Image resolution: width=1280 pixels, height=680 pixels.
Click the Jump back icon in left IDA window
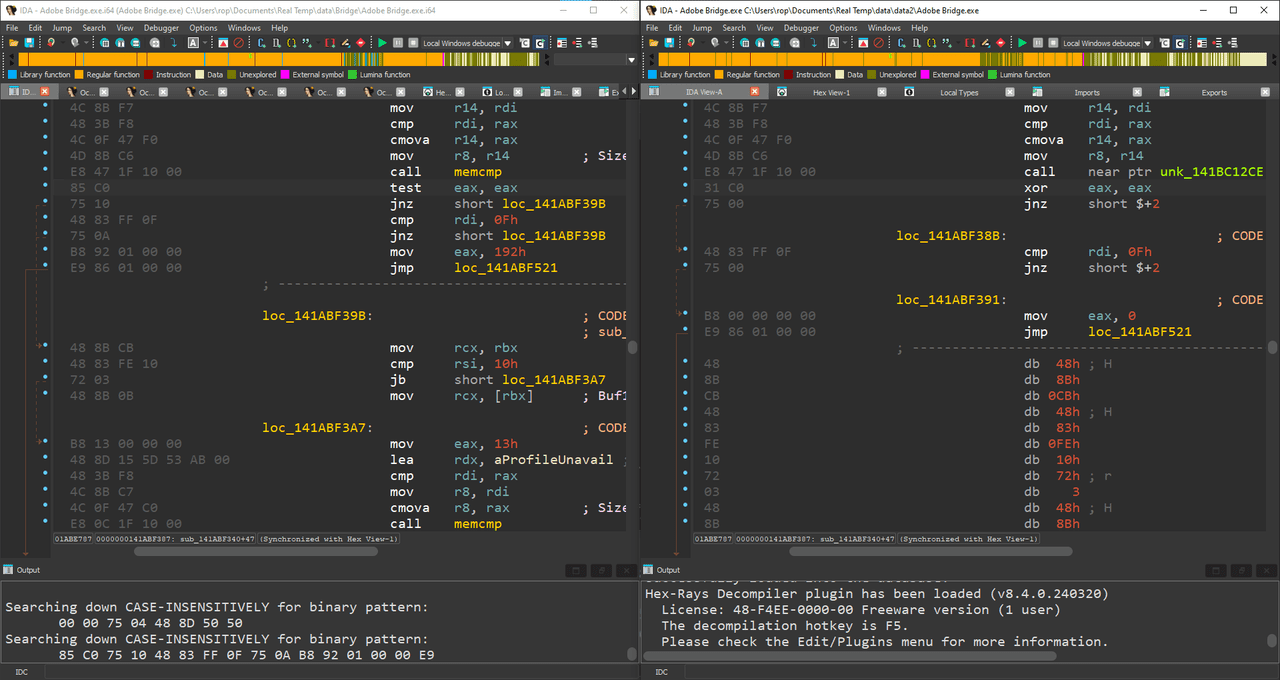[51, 43]
